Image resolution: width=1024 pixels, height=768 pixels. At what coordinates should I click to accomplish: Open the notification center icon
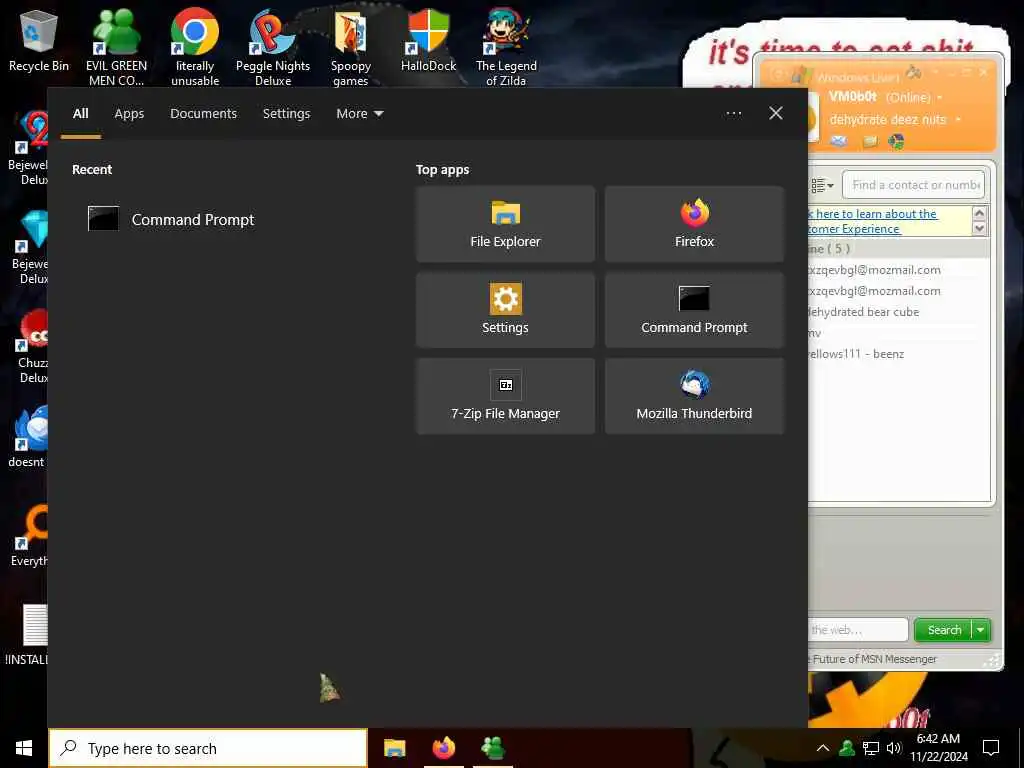click(x=991, y=748)
